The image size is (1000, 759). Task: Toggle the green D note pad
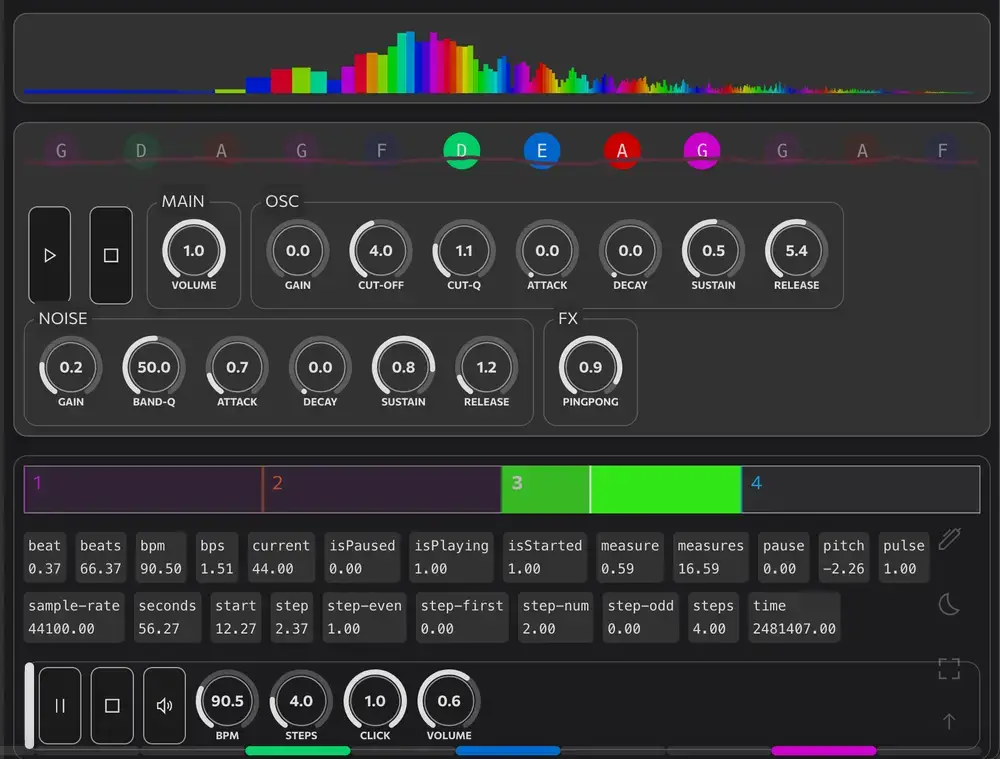click(461, 150)
